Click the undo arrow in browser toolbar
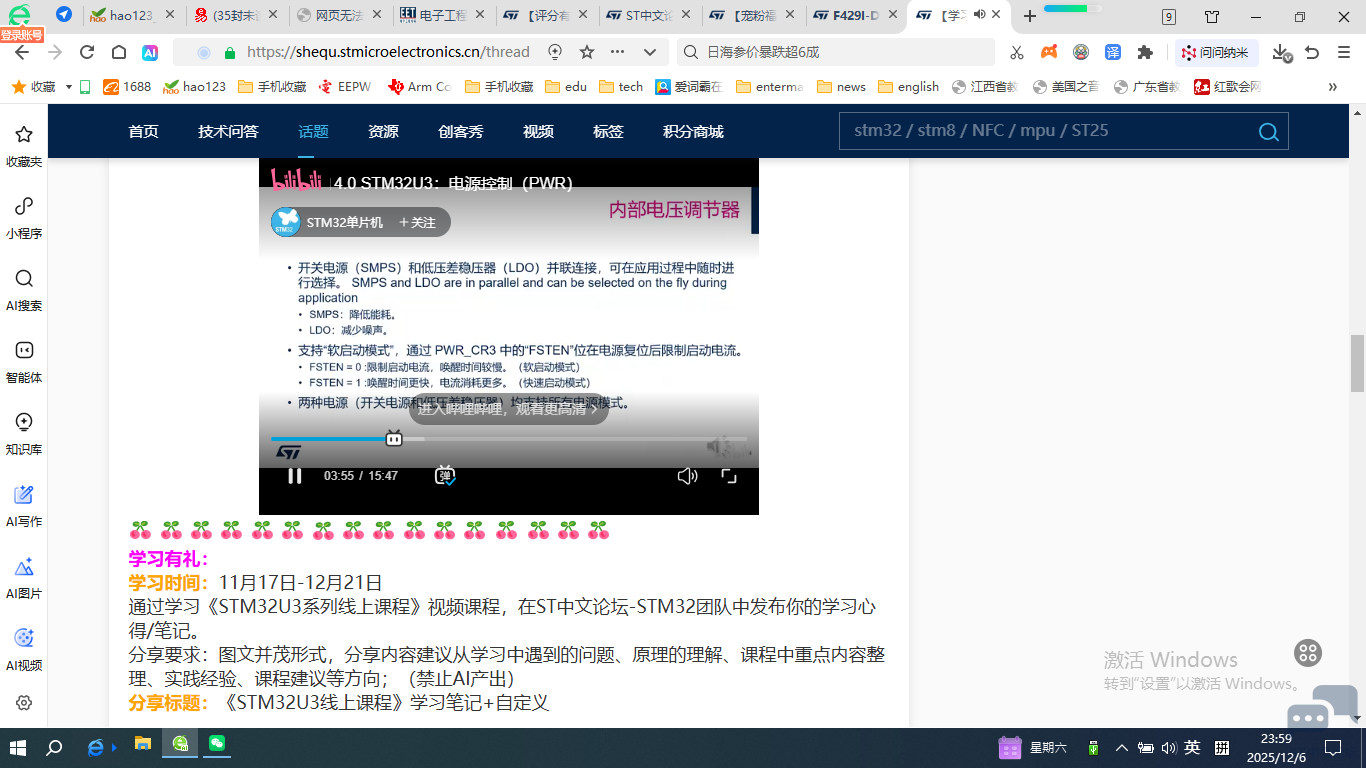The image size is (1366, 768). 1312,52
